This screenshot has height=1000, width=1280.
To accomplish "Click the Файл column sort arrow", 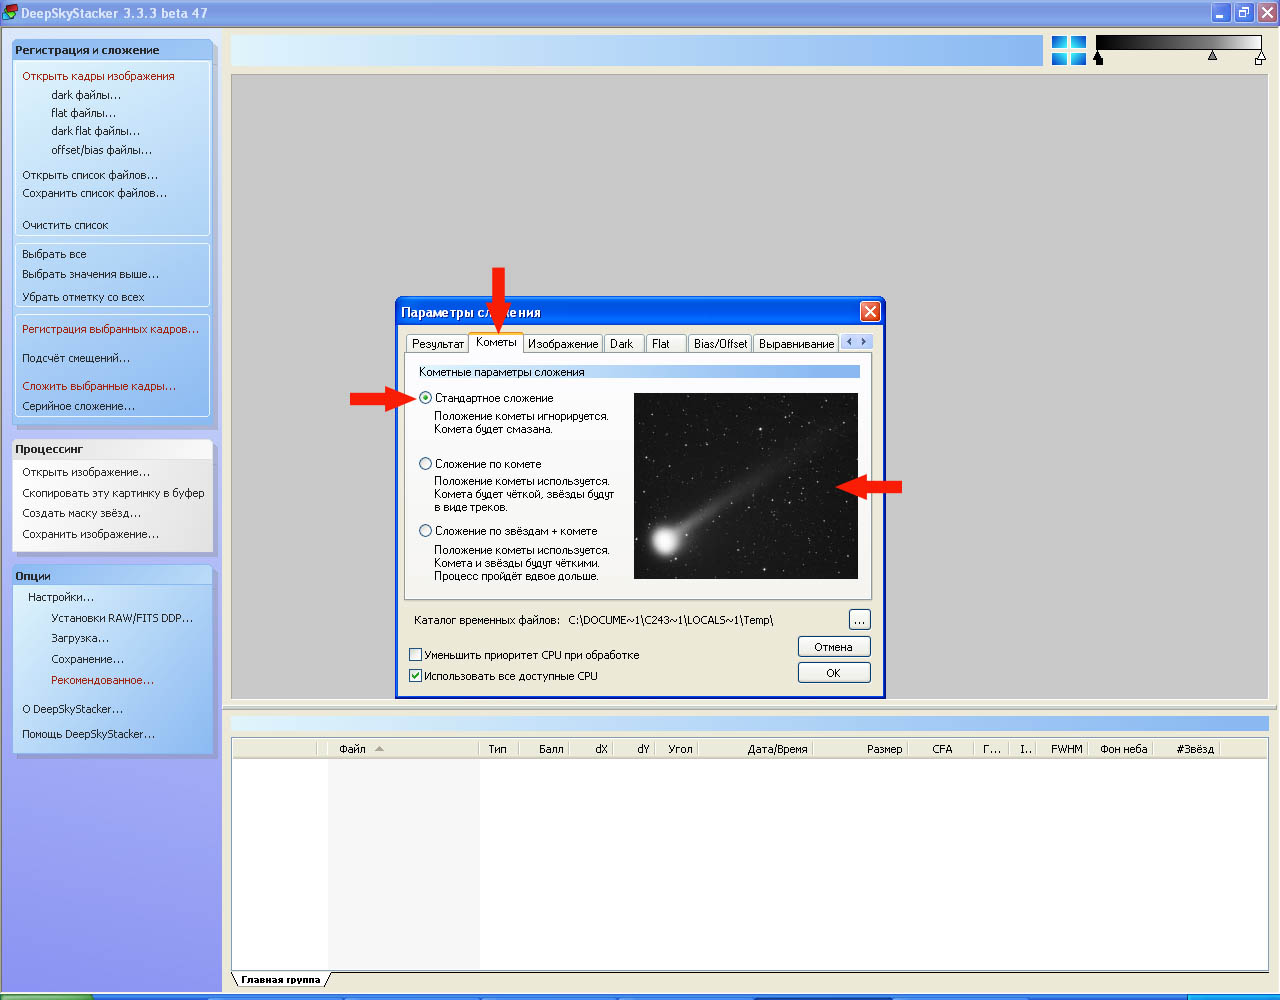I will [x=379, y=749].
